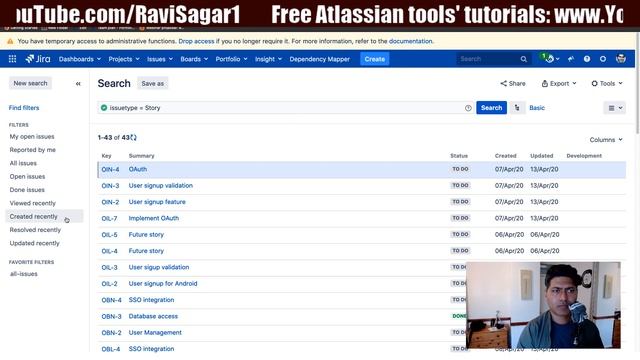640x360 pixels.
Task: Sort by the Summary column header
Action: (141, 156)
